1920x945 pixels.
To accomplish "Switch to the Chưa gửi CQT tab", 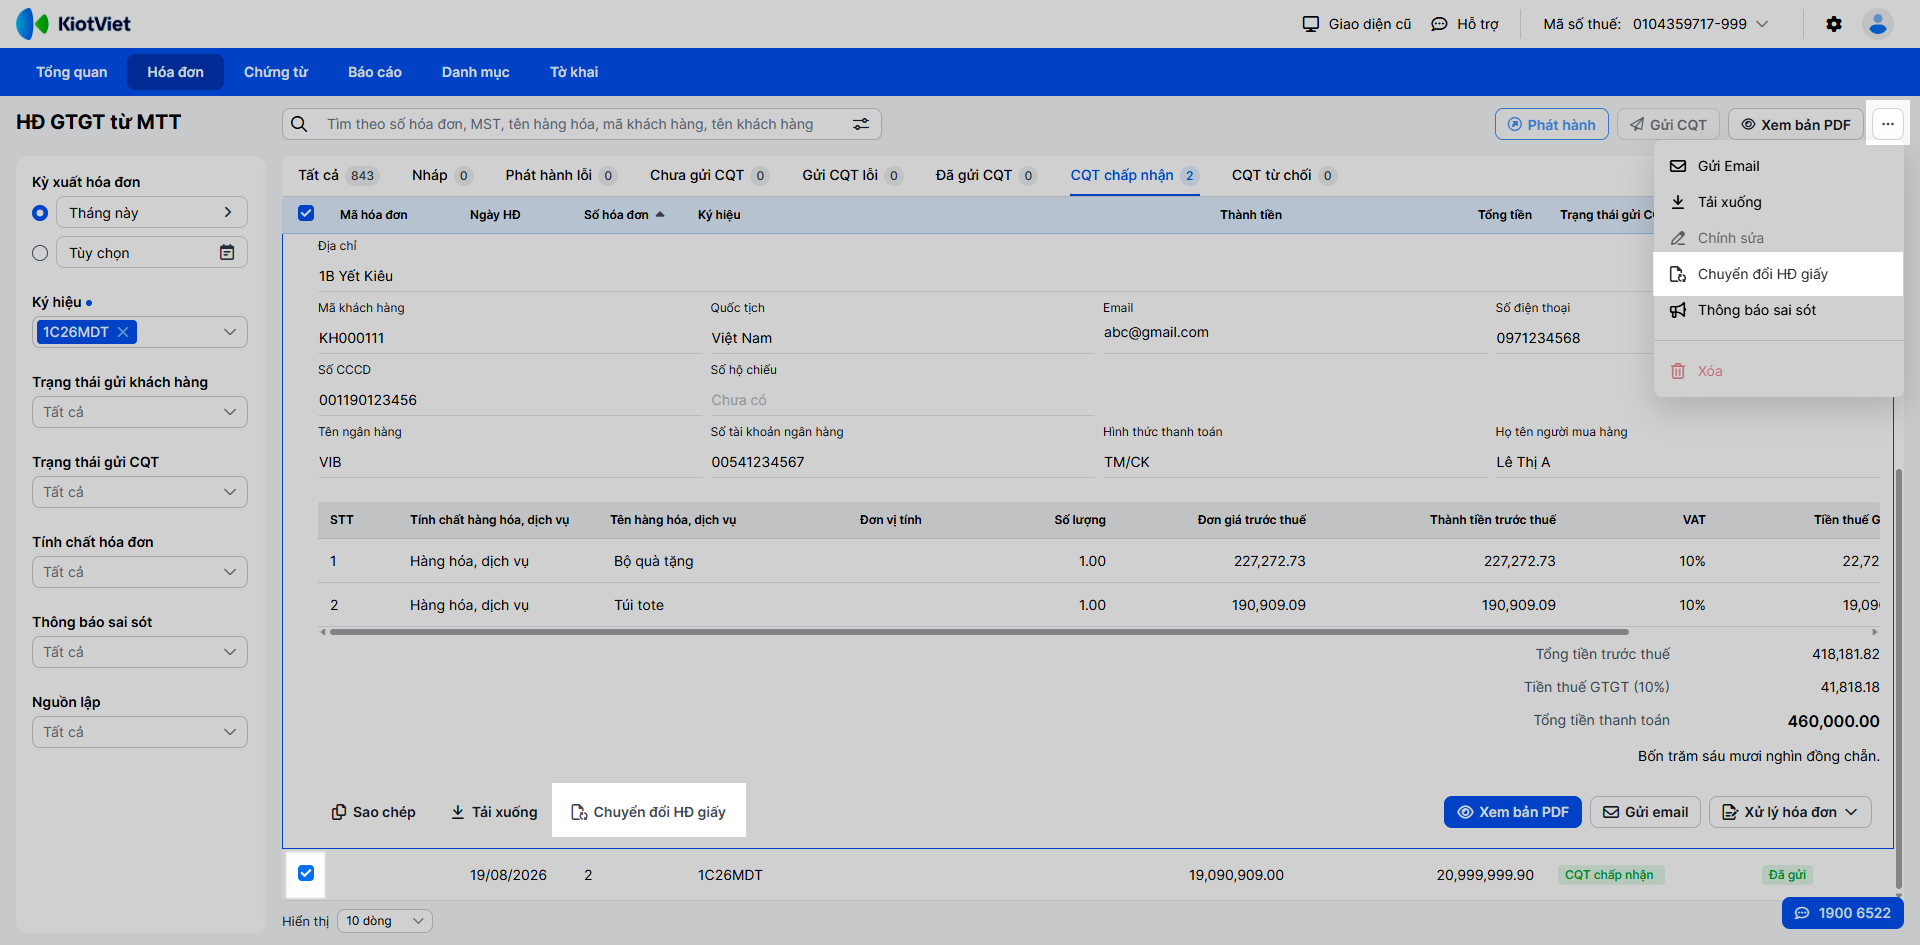I will (709, 175).
